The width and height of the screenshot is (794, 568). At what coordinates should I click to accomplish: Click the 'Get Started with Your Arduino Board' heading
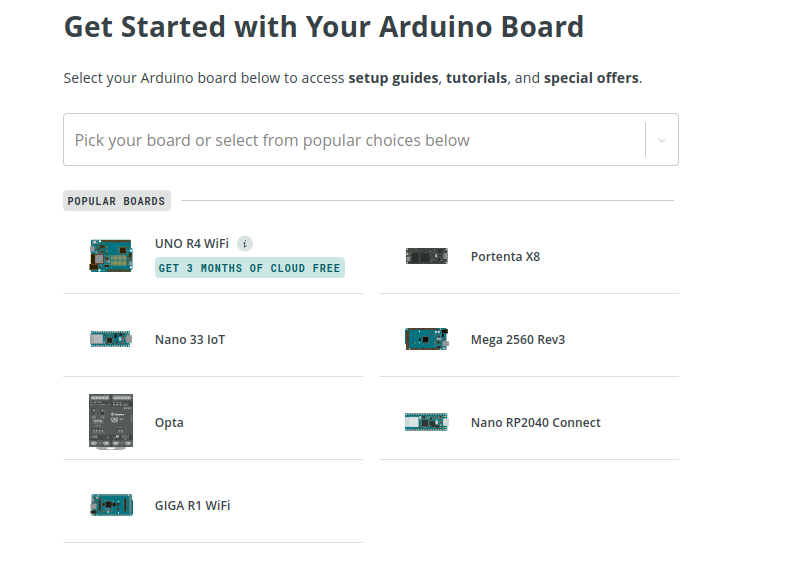point(324,27)
